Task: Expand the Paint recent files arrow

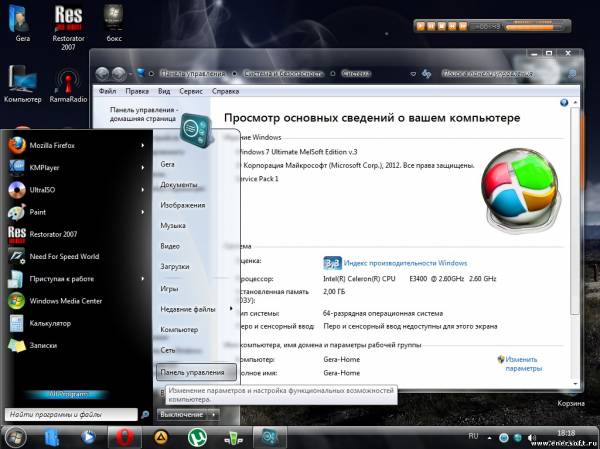Action: coord(142,212)
